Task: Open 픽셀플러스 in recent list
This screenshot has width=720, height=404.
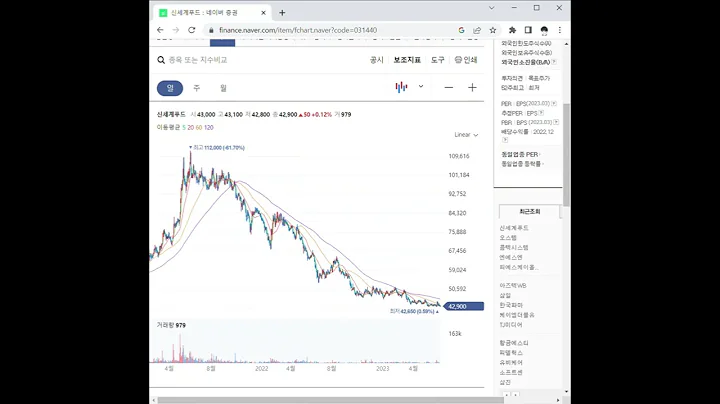Action: click(511, 353)
